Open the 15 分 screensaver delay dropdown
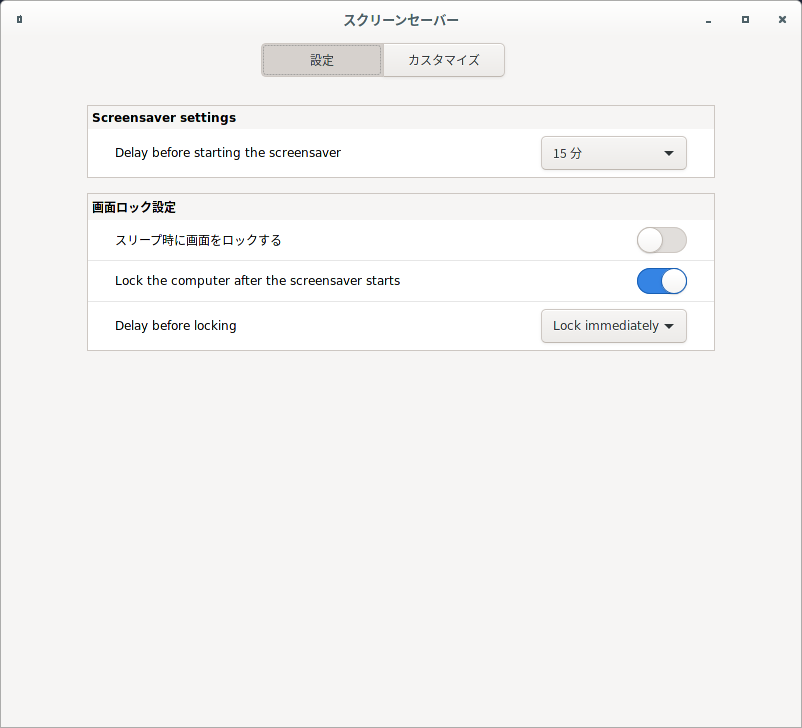The height and width of the screenshot is (728, 802). [x=614, y=153]
